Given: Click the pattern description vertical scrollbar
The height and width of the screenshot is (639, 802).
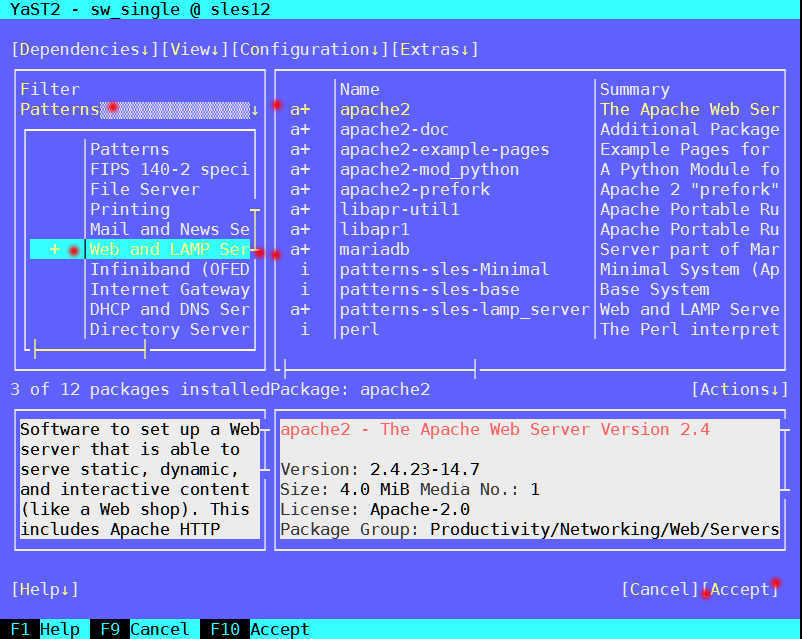Looking at the screenshot, I should (x=264, y=450).
